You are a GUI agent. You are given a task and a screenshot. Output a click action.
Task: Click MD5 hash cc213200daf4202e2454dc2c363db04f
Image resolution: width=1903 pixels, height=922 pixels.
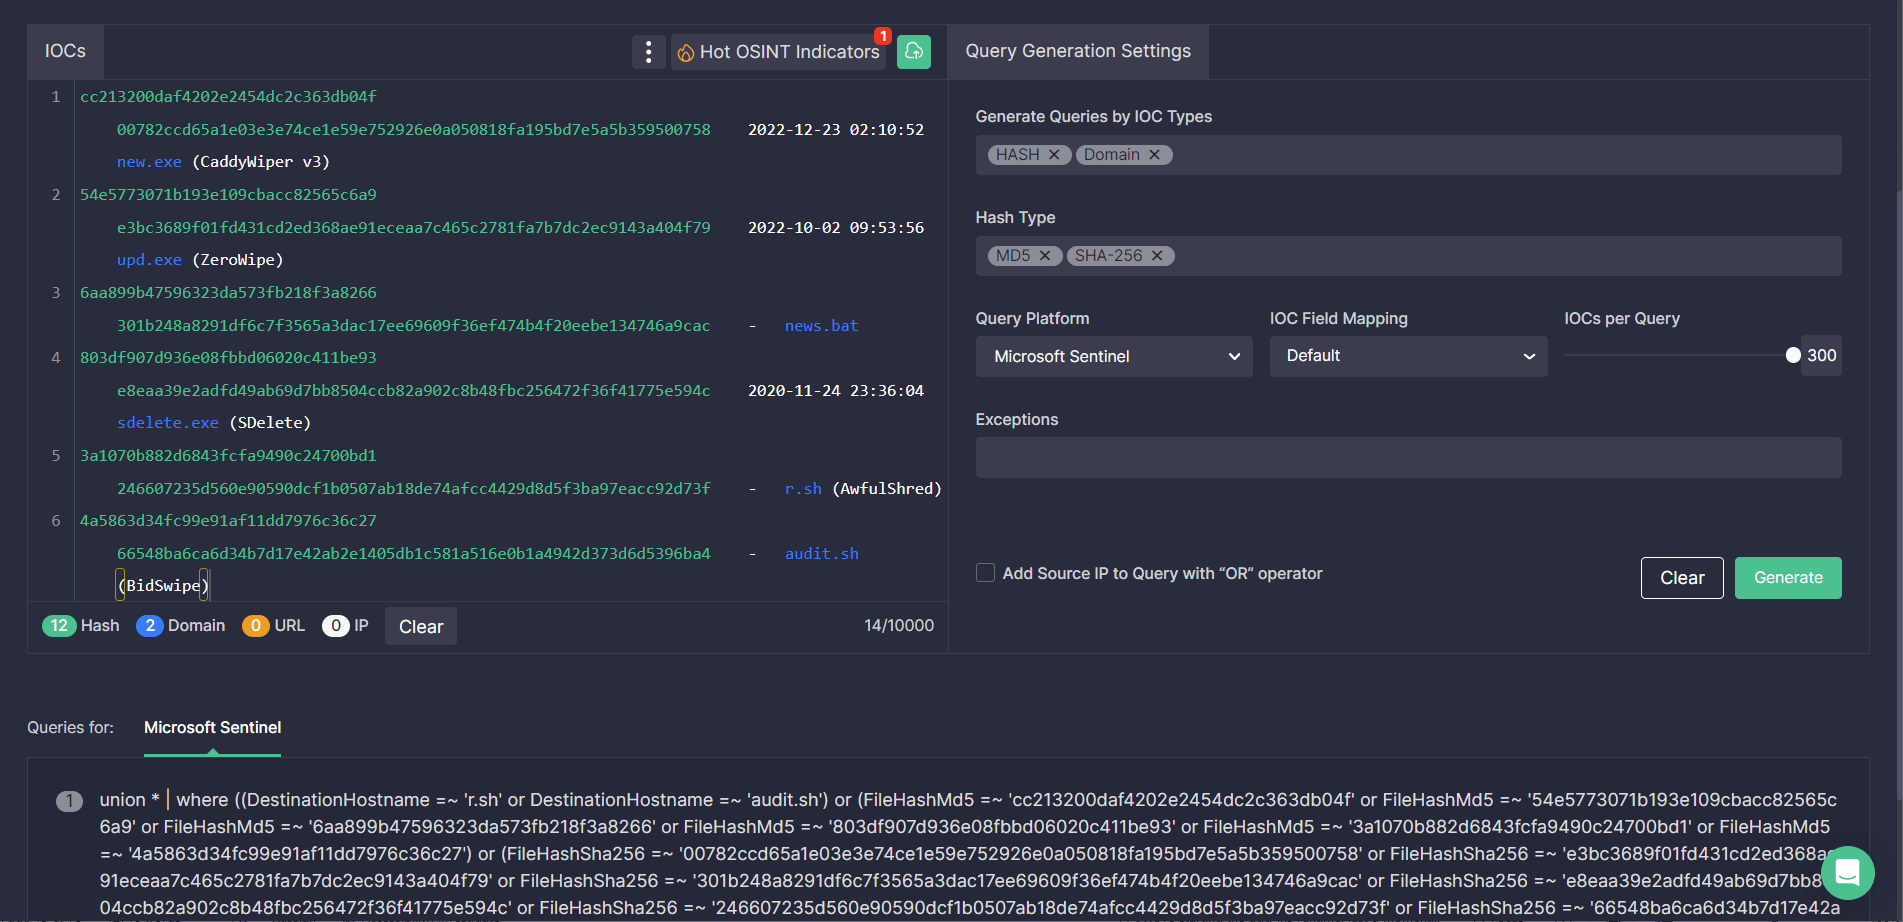228,97
